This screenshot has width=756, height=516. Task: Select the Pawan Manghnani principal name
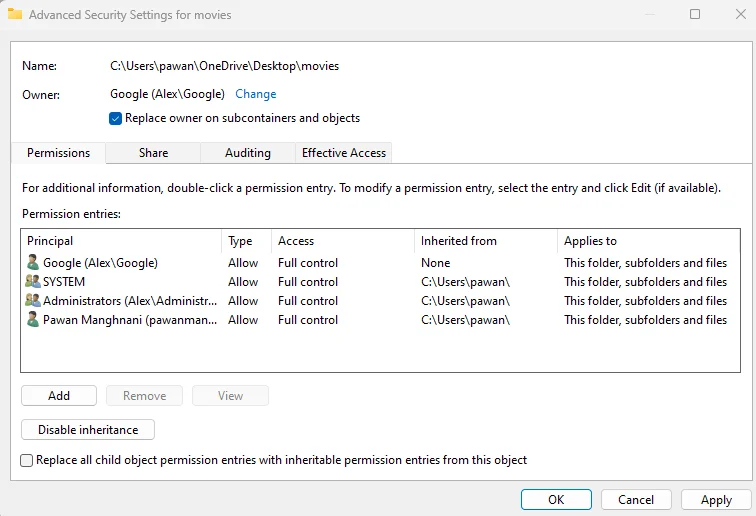(130, 320)
